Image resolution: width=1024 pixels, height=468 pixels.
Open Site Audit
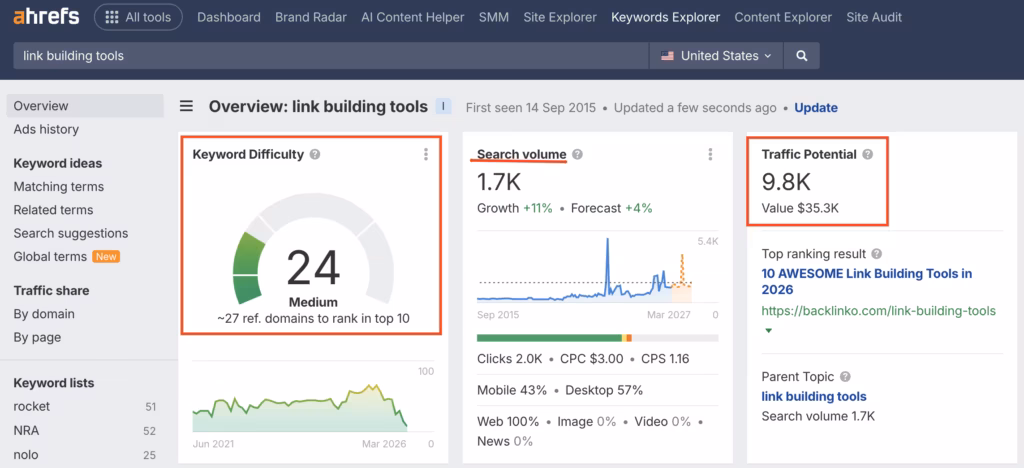coord(874,18)
